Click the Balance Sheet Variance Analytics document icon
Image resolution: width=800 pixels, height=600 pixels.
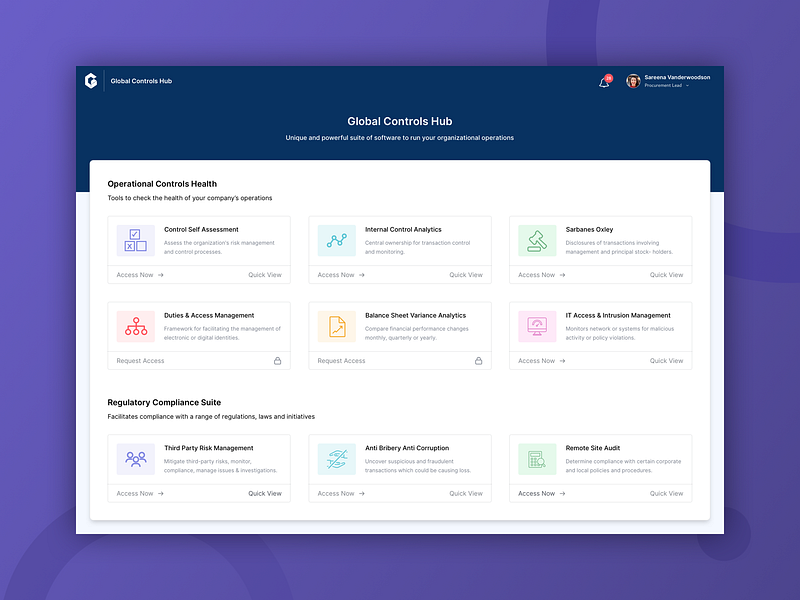(337, 327)
